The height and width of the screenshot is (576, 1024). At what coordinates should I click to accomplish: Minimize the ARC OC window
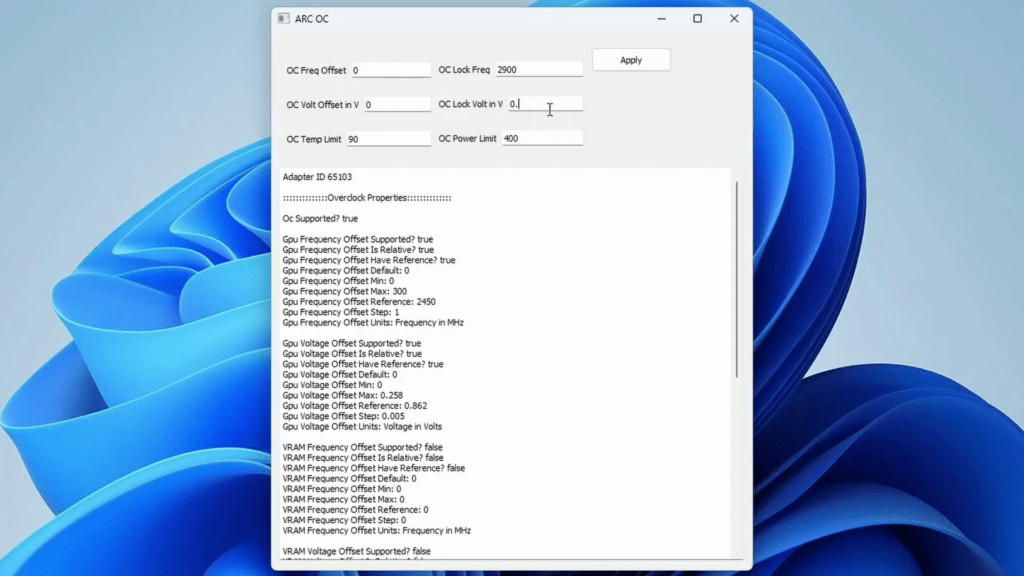[661, 19]
